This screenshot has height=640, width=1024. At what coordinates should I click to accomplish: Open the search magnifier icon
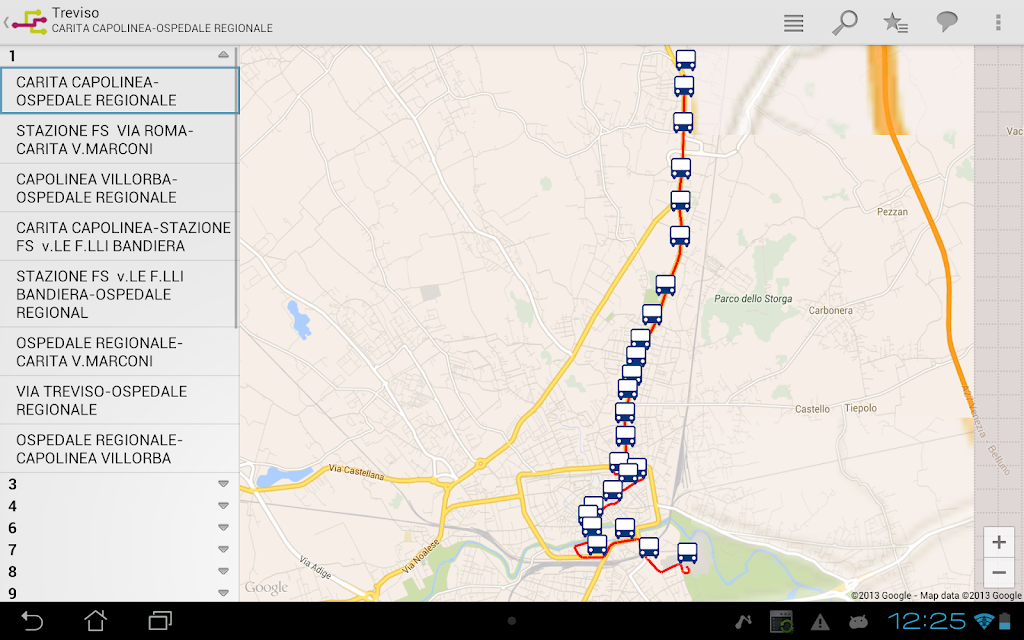pos(844,23)
